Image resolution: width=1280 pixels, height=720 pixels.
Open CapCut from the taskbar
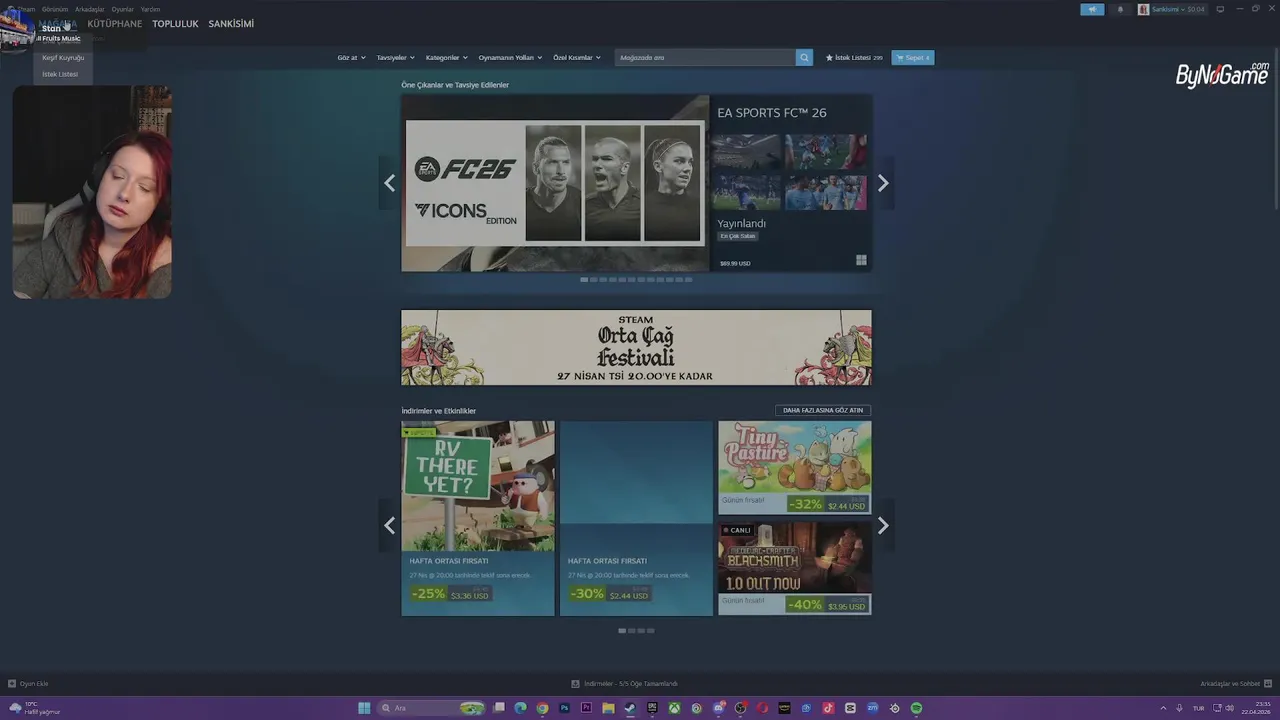(x=850, y=708)
